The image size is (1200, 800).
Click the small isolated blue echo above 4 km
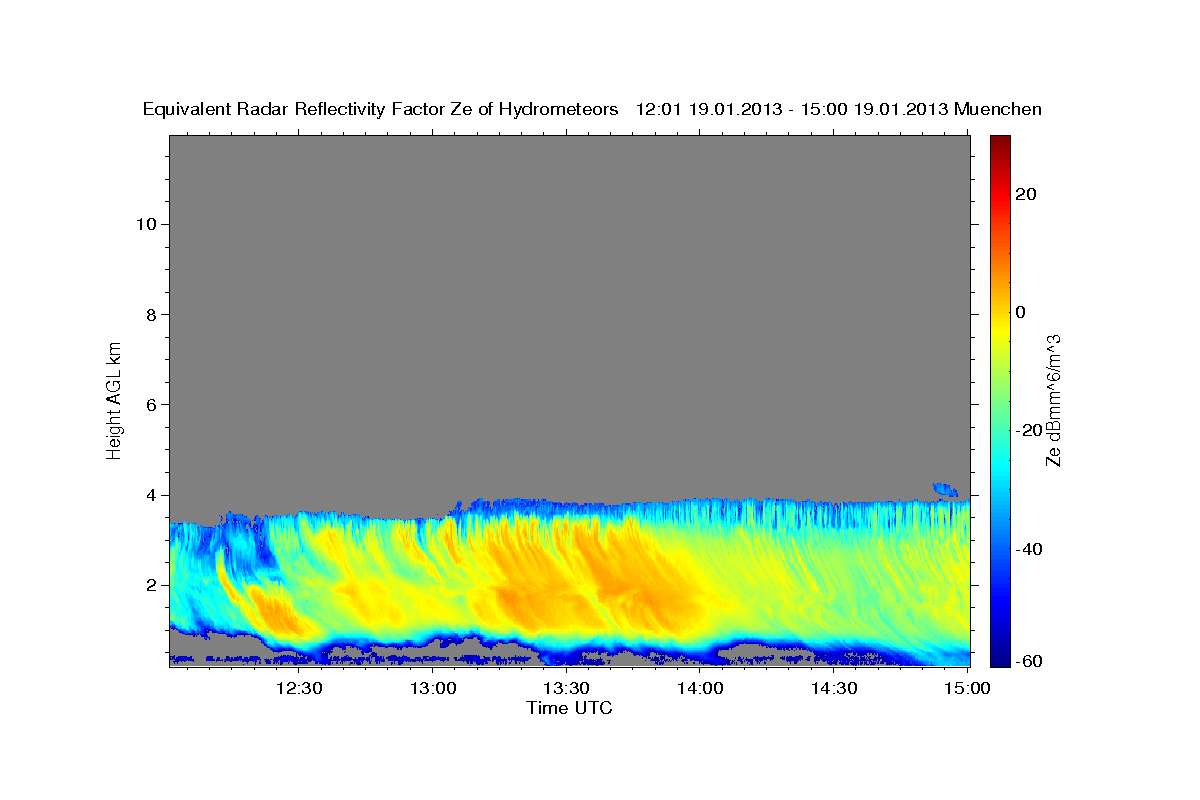tap(945, 489)
